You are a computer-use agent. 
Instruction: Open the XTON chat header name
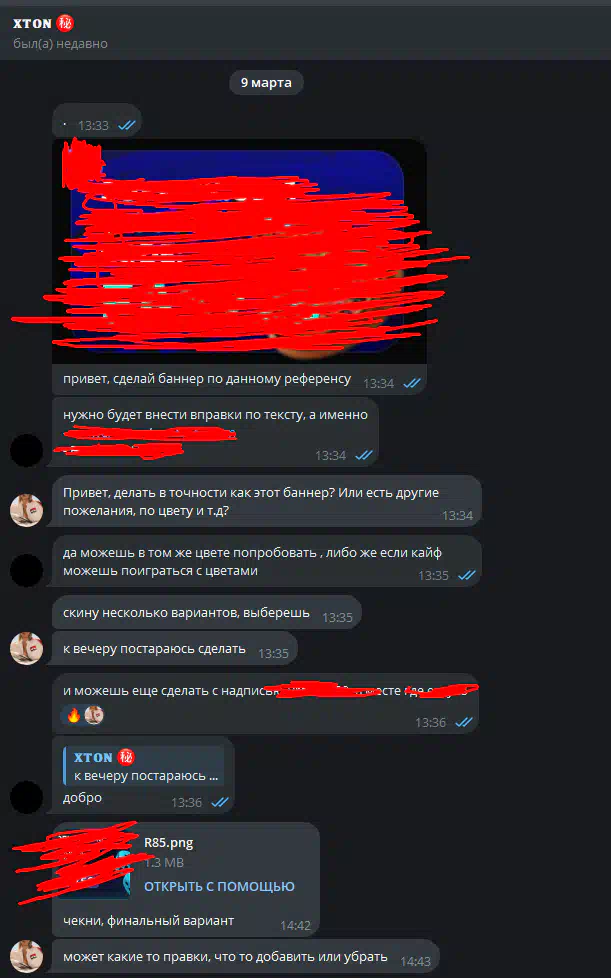[x=32, y=24]
